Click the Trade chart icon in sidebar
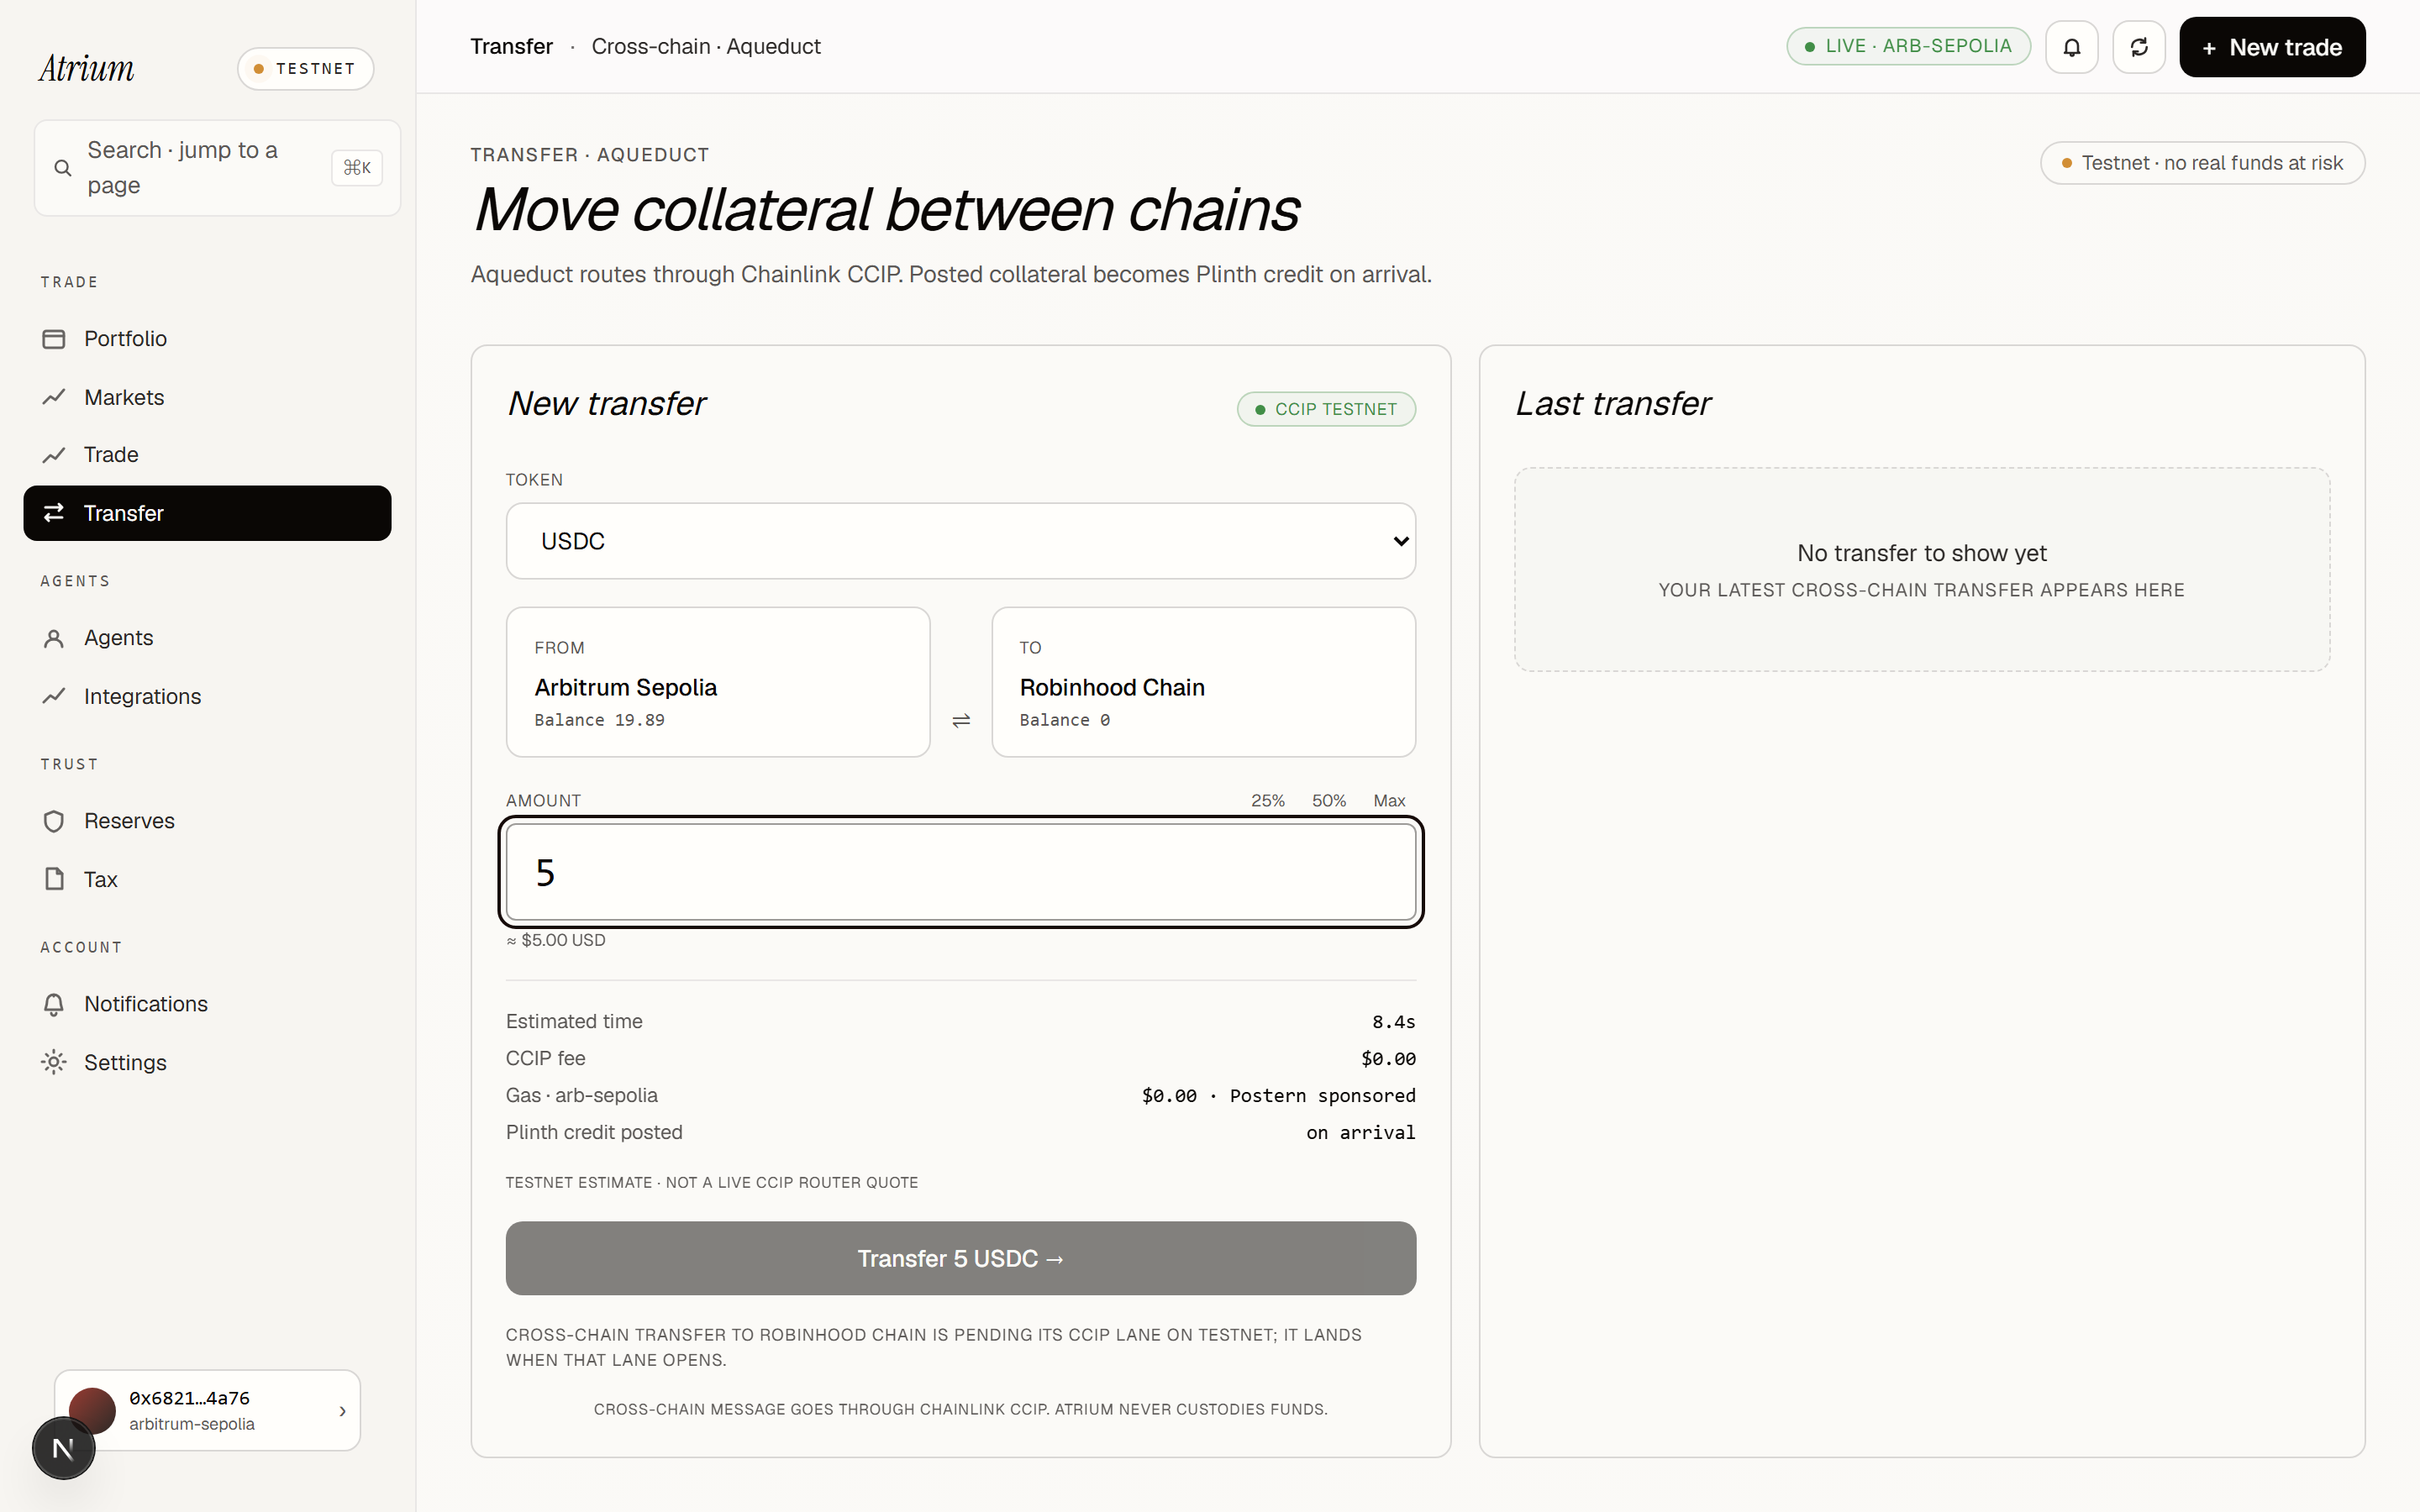 [x=54, y=455]
